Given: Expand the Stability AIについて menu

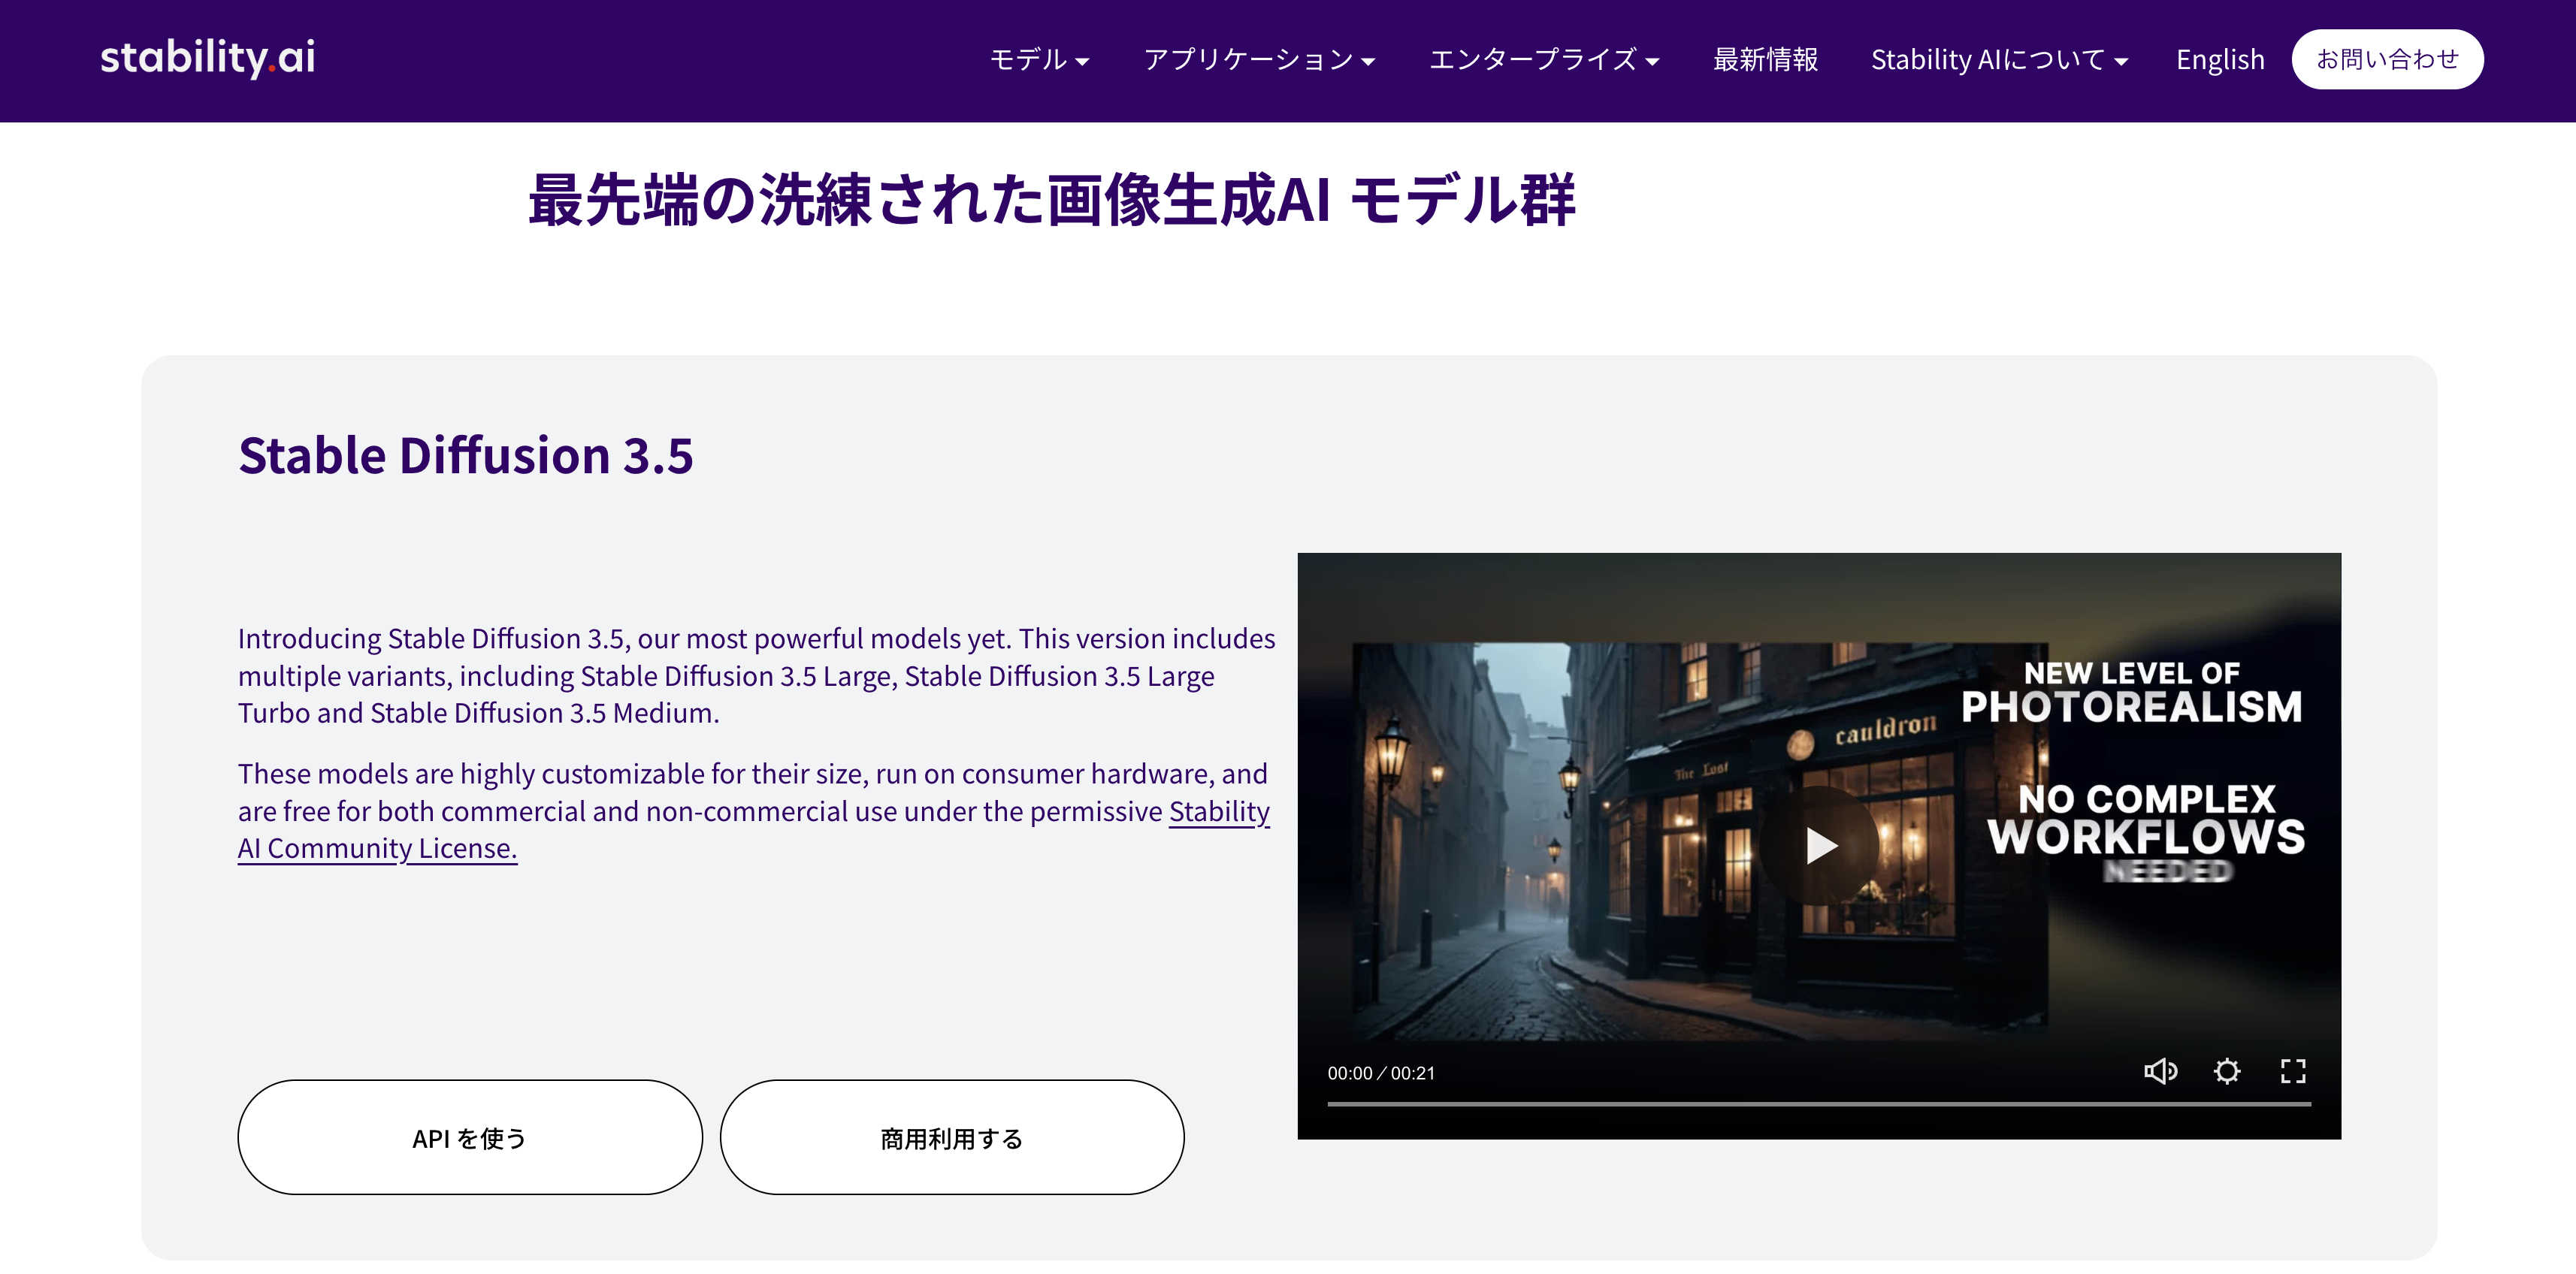Looking at the screenshot, I should click(1999, 60).
